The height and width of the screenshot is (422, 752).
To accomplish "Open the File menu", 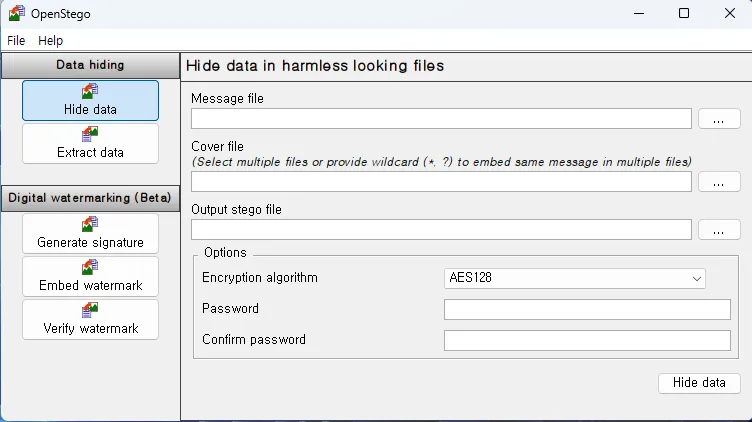I will (x=16, y=41).
